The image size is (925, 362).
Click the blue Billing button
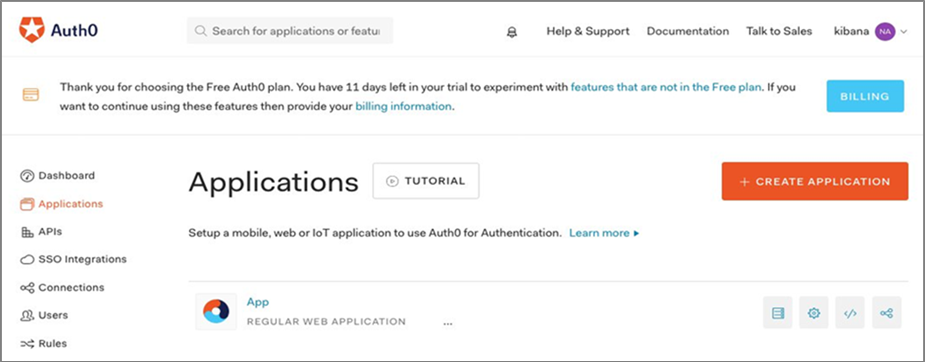[865, 96]
